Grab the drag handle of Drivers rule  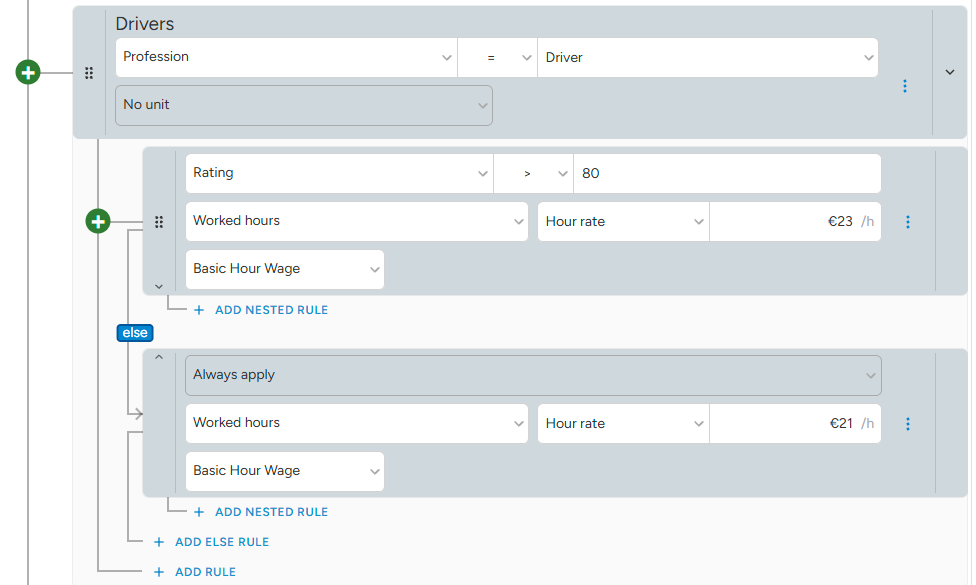tap(89, 73)
